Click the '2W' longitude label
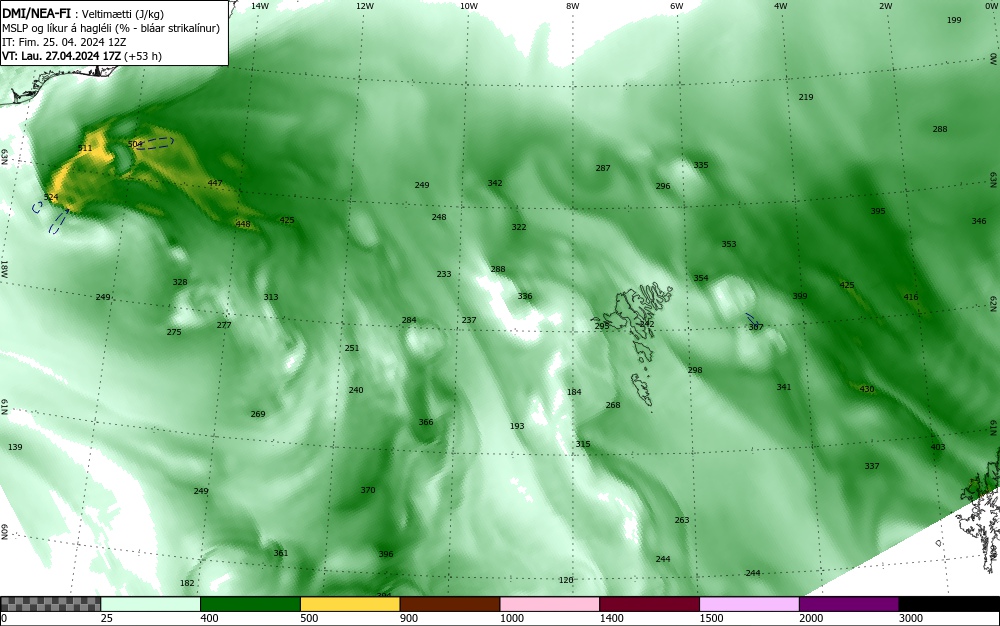This screenshot has width=1000, height=626. click(885, 6)
